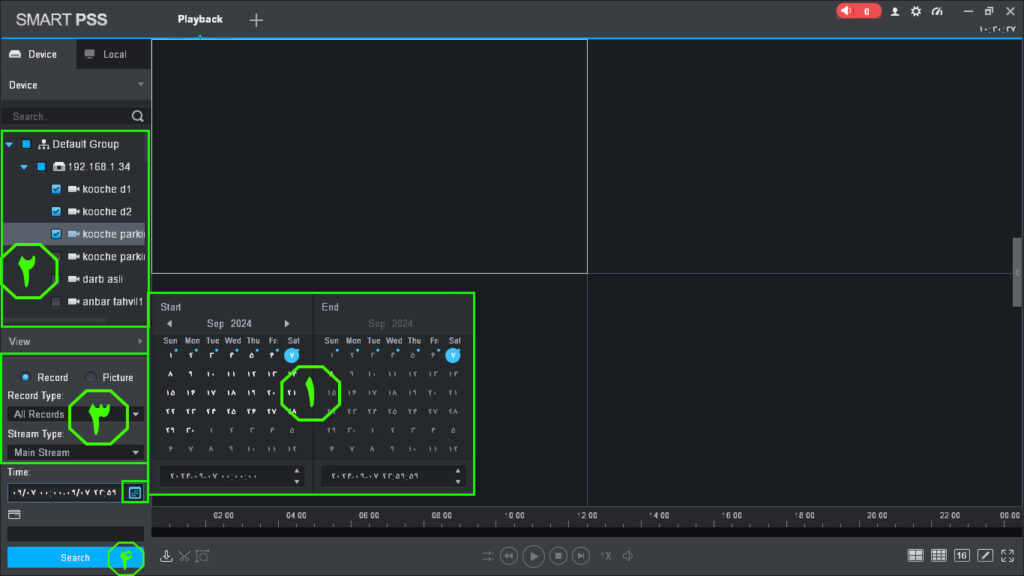
Task: Uncheck the kooche d2 camera checkbox
Action: (56, 212)
